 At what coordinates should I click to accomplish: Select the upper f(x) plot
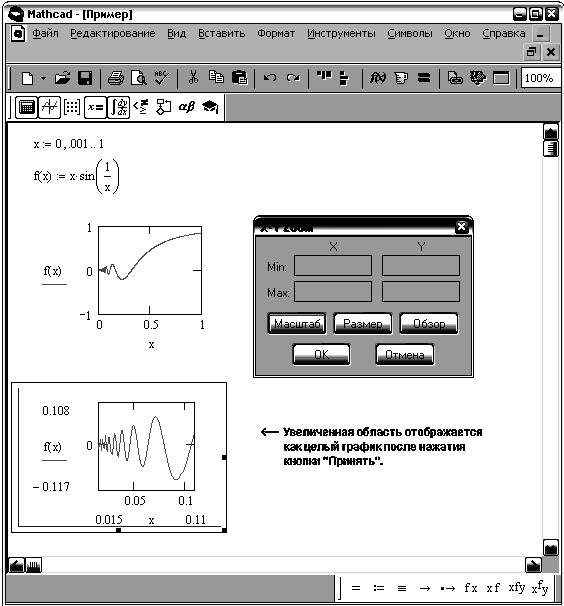[150, 270]
